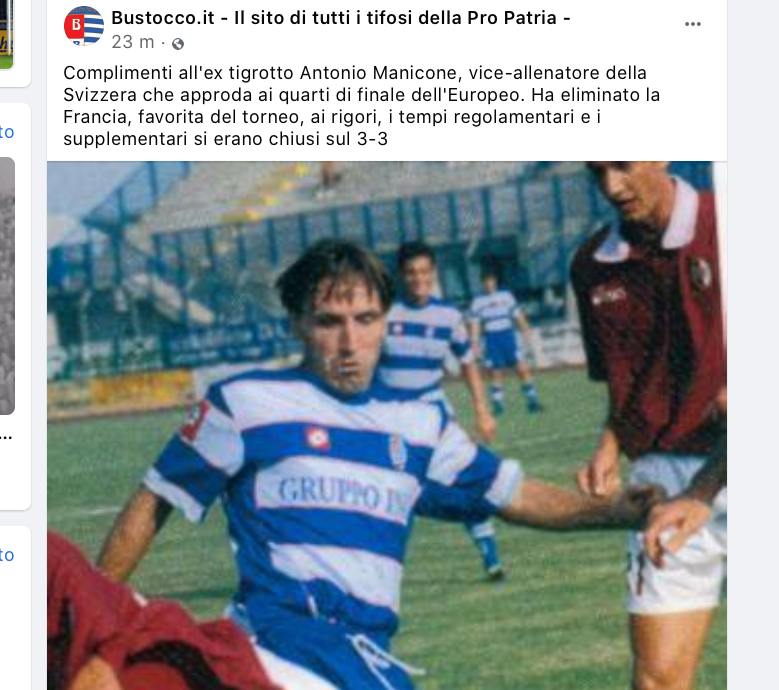Screen dimensions: 779x690
Task: Click the blue link above the grayscale sidebar photo
Action: [7, 132]
